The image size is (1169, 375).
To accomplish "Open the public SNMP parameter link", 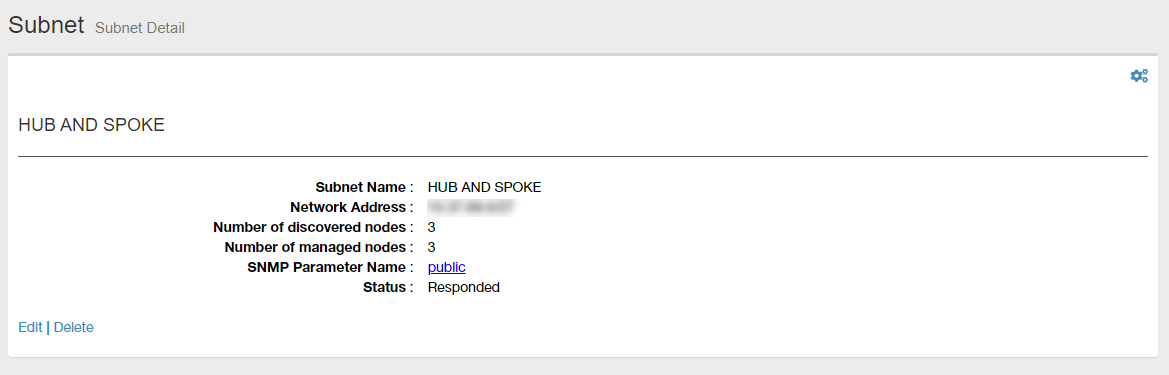I will [447, 267].
